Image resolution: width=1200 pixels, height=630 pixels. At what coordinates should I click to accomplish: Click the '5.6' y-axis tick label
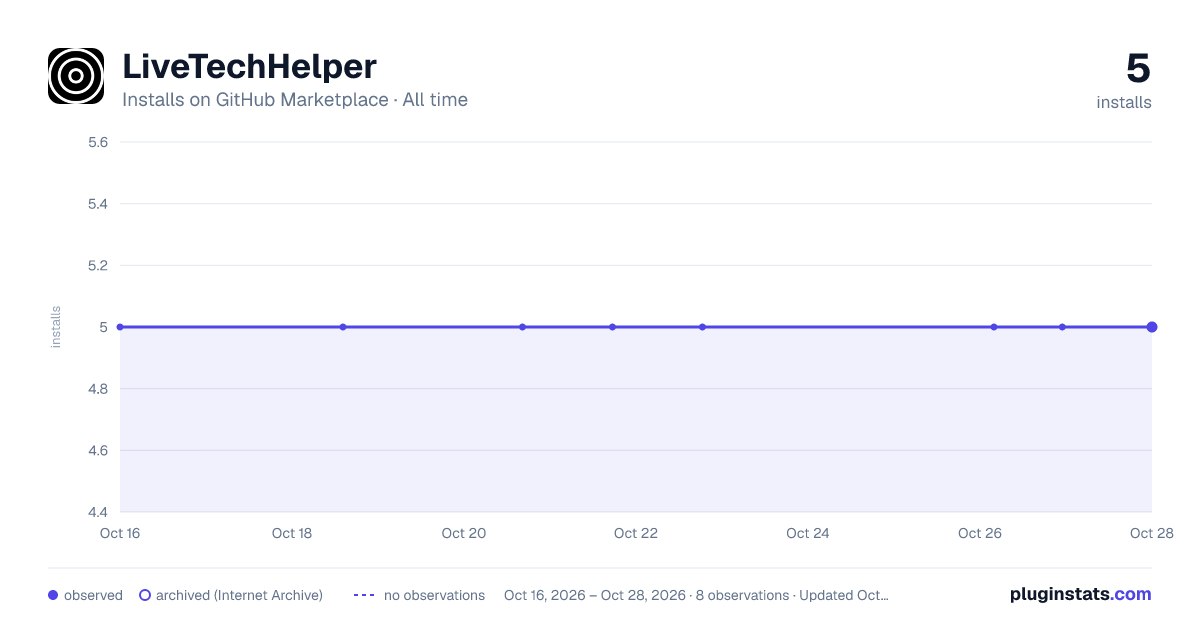tap(98, 142)
